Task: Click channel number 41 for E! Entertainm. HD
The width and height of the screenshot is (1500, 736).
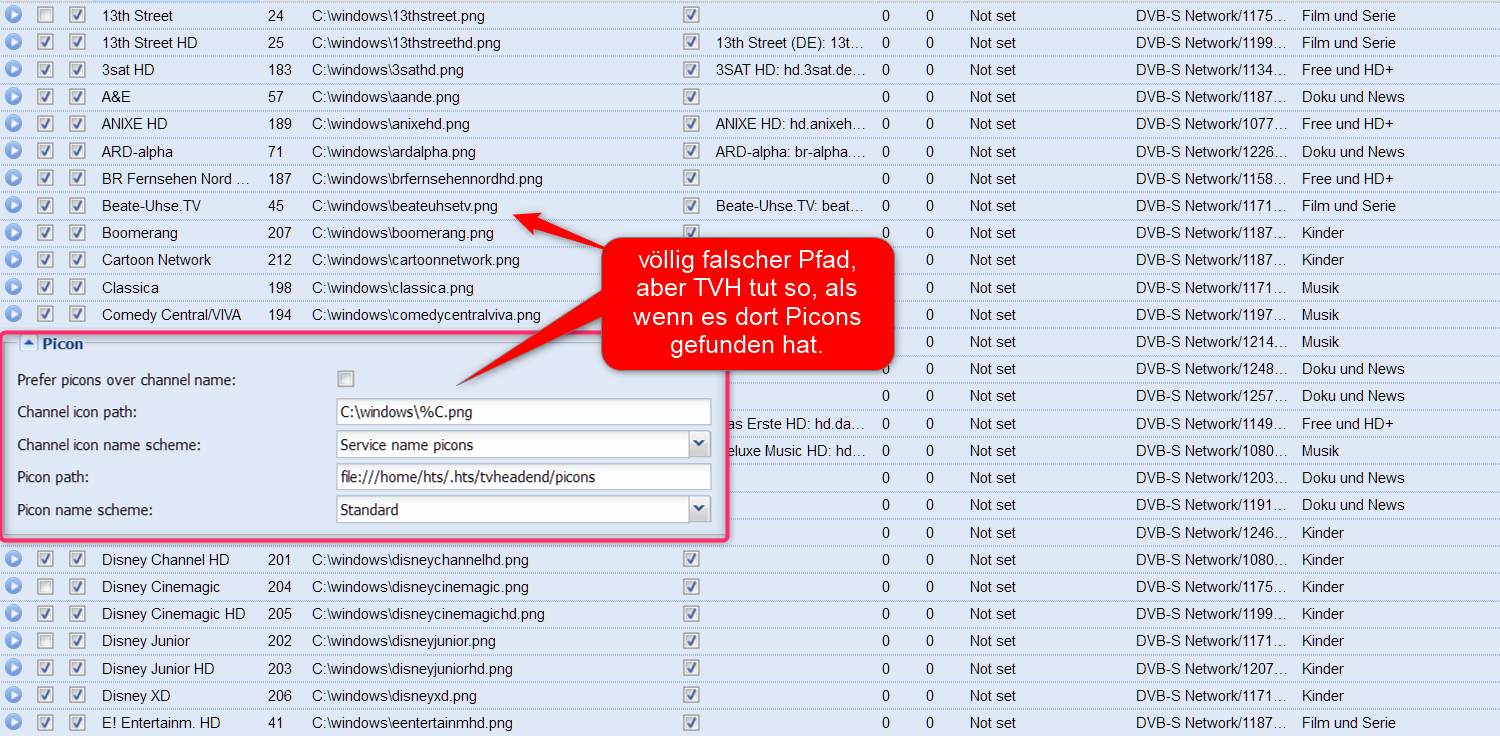Action: tap(276, 723)
